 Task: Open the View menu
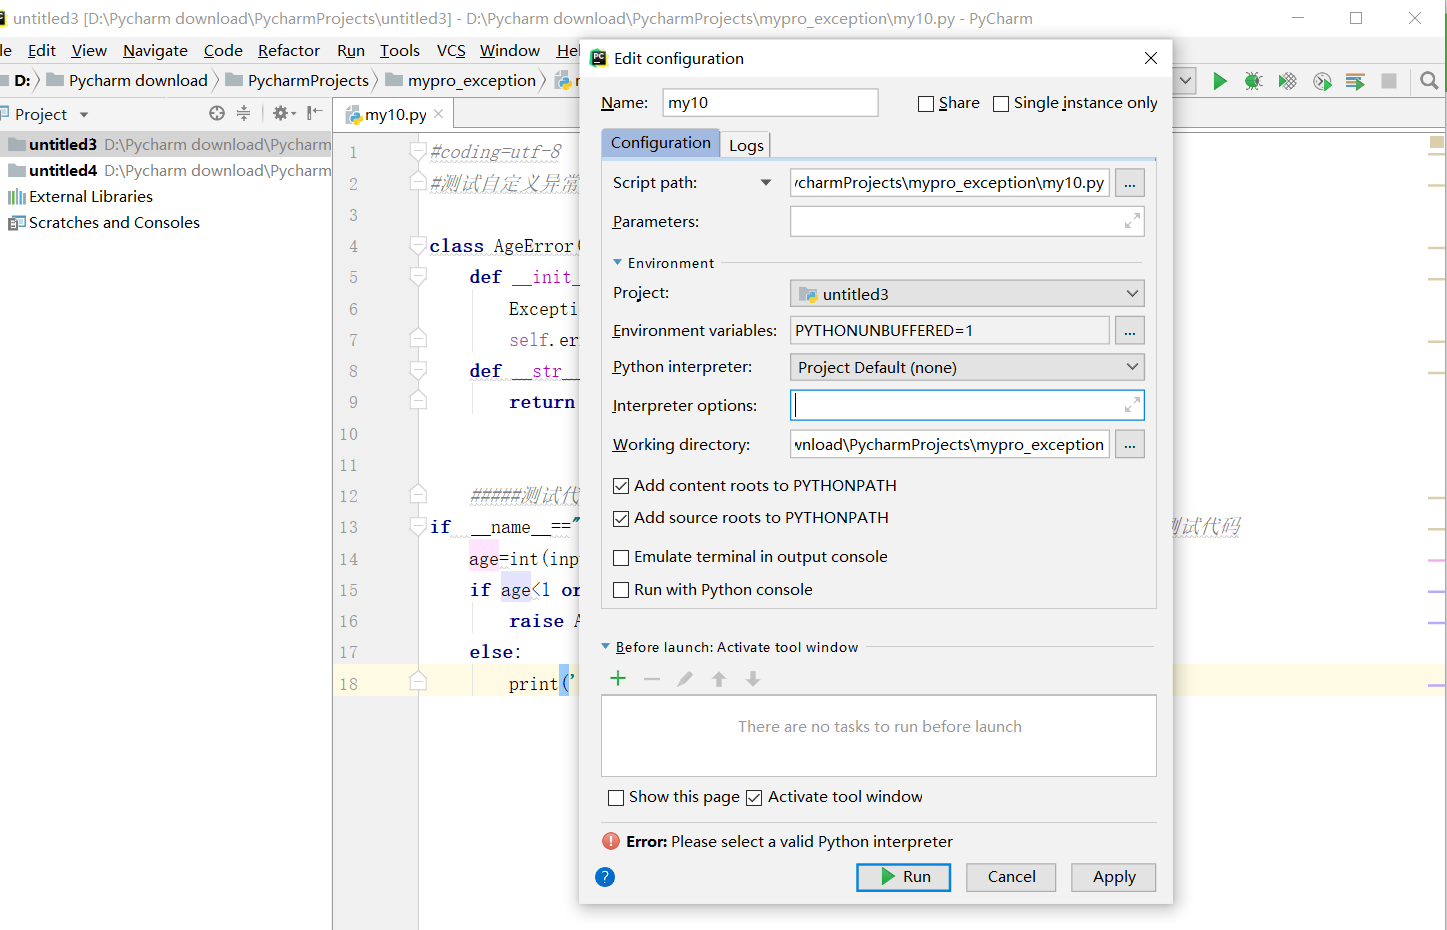click(x=89, y=51)
